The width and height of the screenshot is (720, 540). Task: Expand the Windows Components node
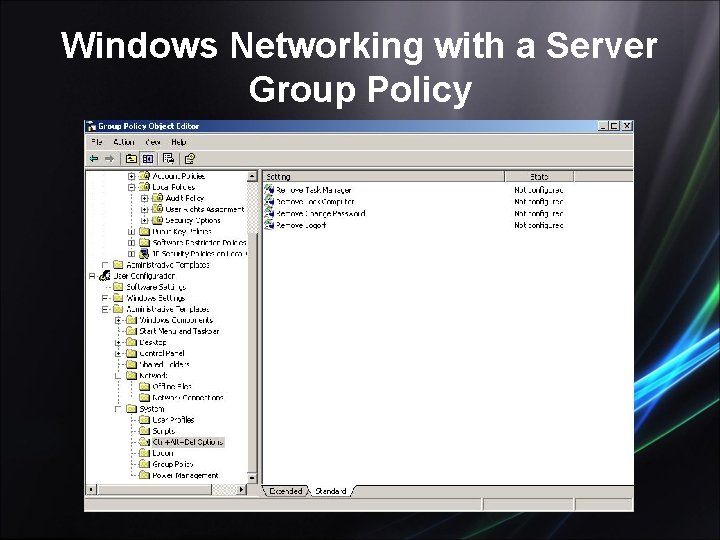click(x=118, y=320)
